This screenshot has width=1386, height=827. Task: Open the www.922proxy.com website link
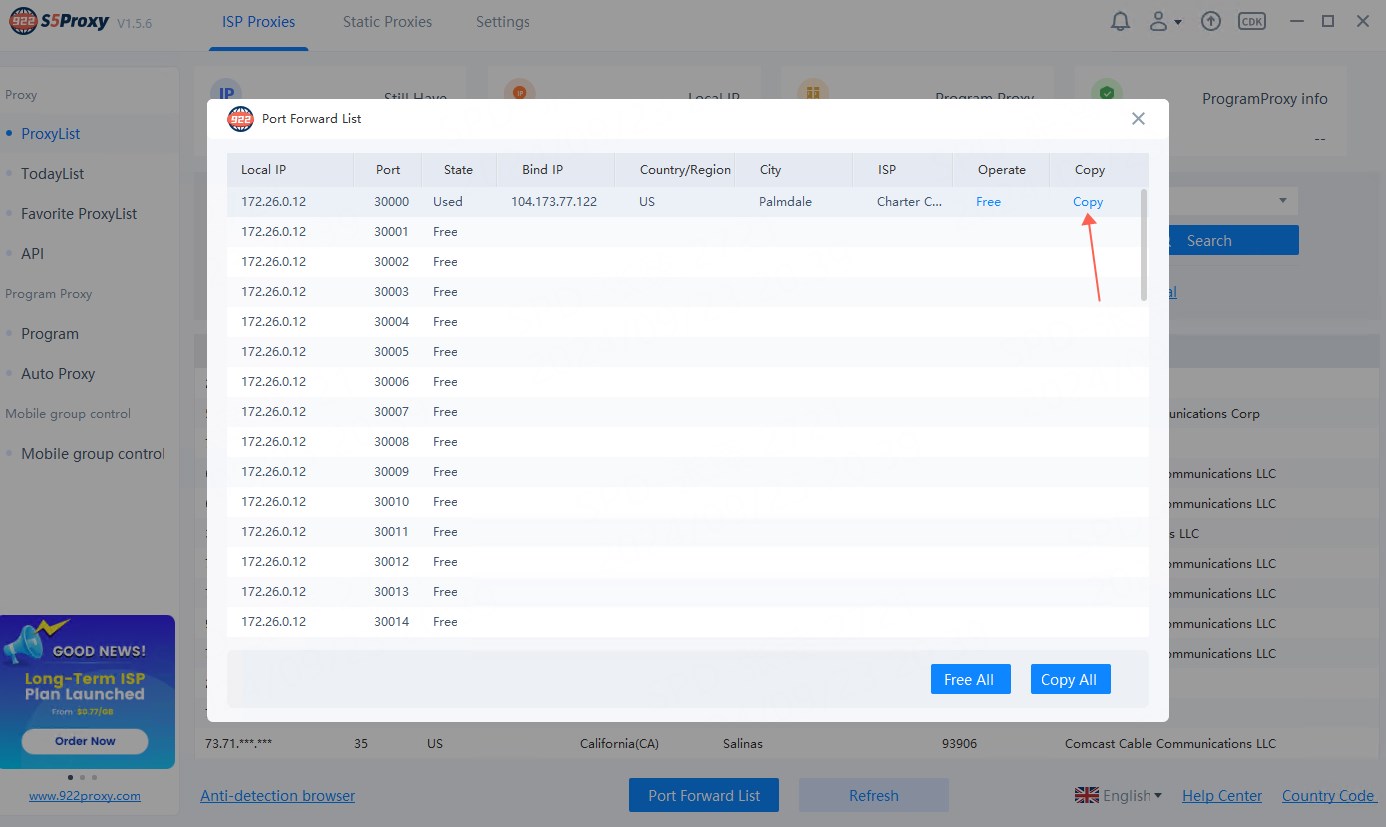click(85, 796)
